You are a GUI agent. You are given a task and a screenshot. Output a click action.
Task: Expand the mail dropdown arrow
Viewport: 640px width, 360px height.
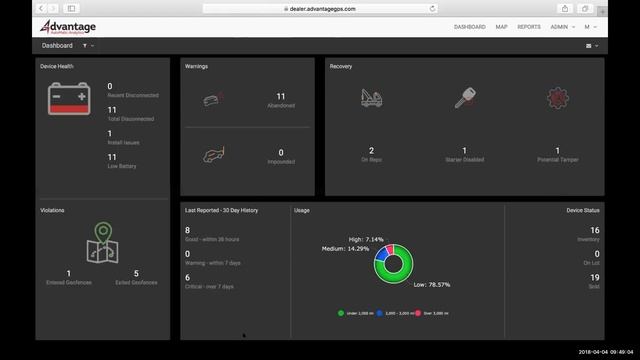[x=597, y=46]
